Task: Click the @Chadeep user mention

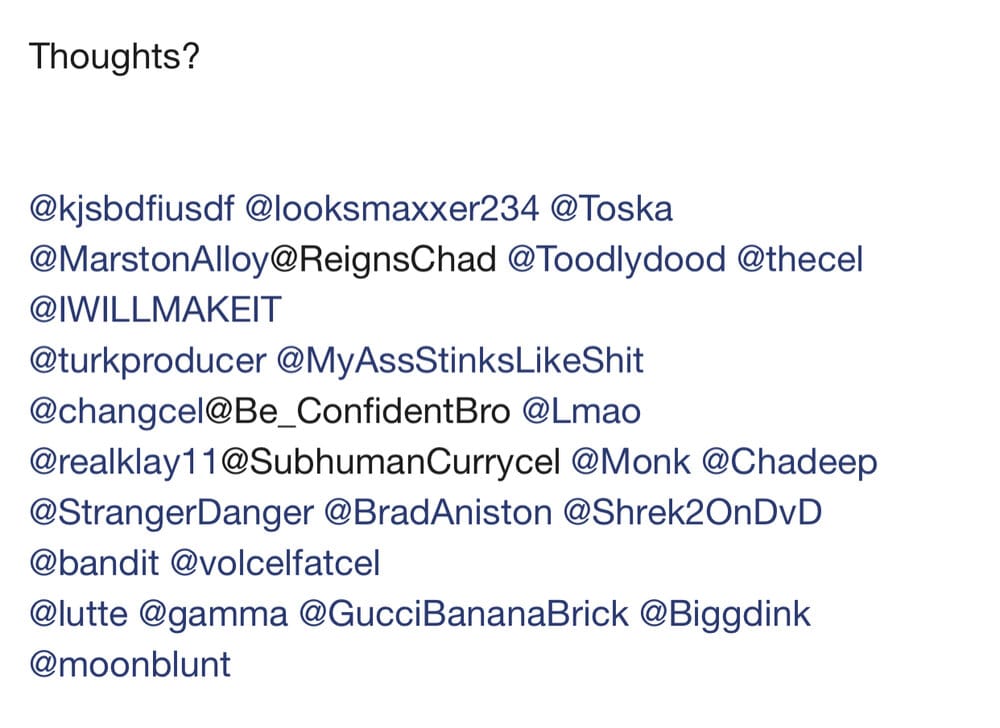Action: pyautogui.click(x=790, y=463)
